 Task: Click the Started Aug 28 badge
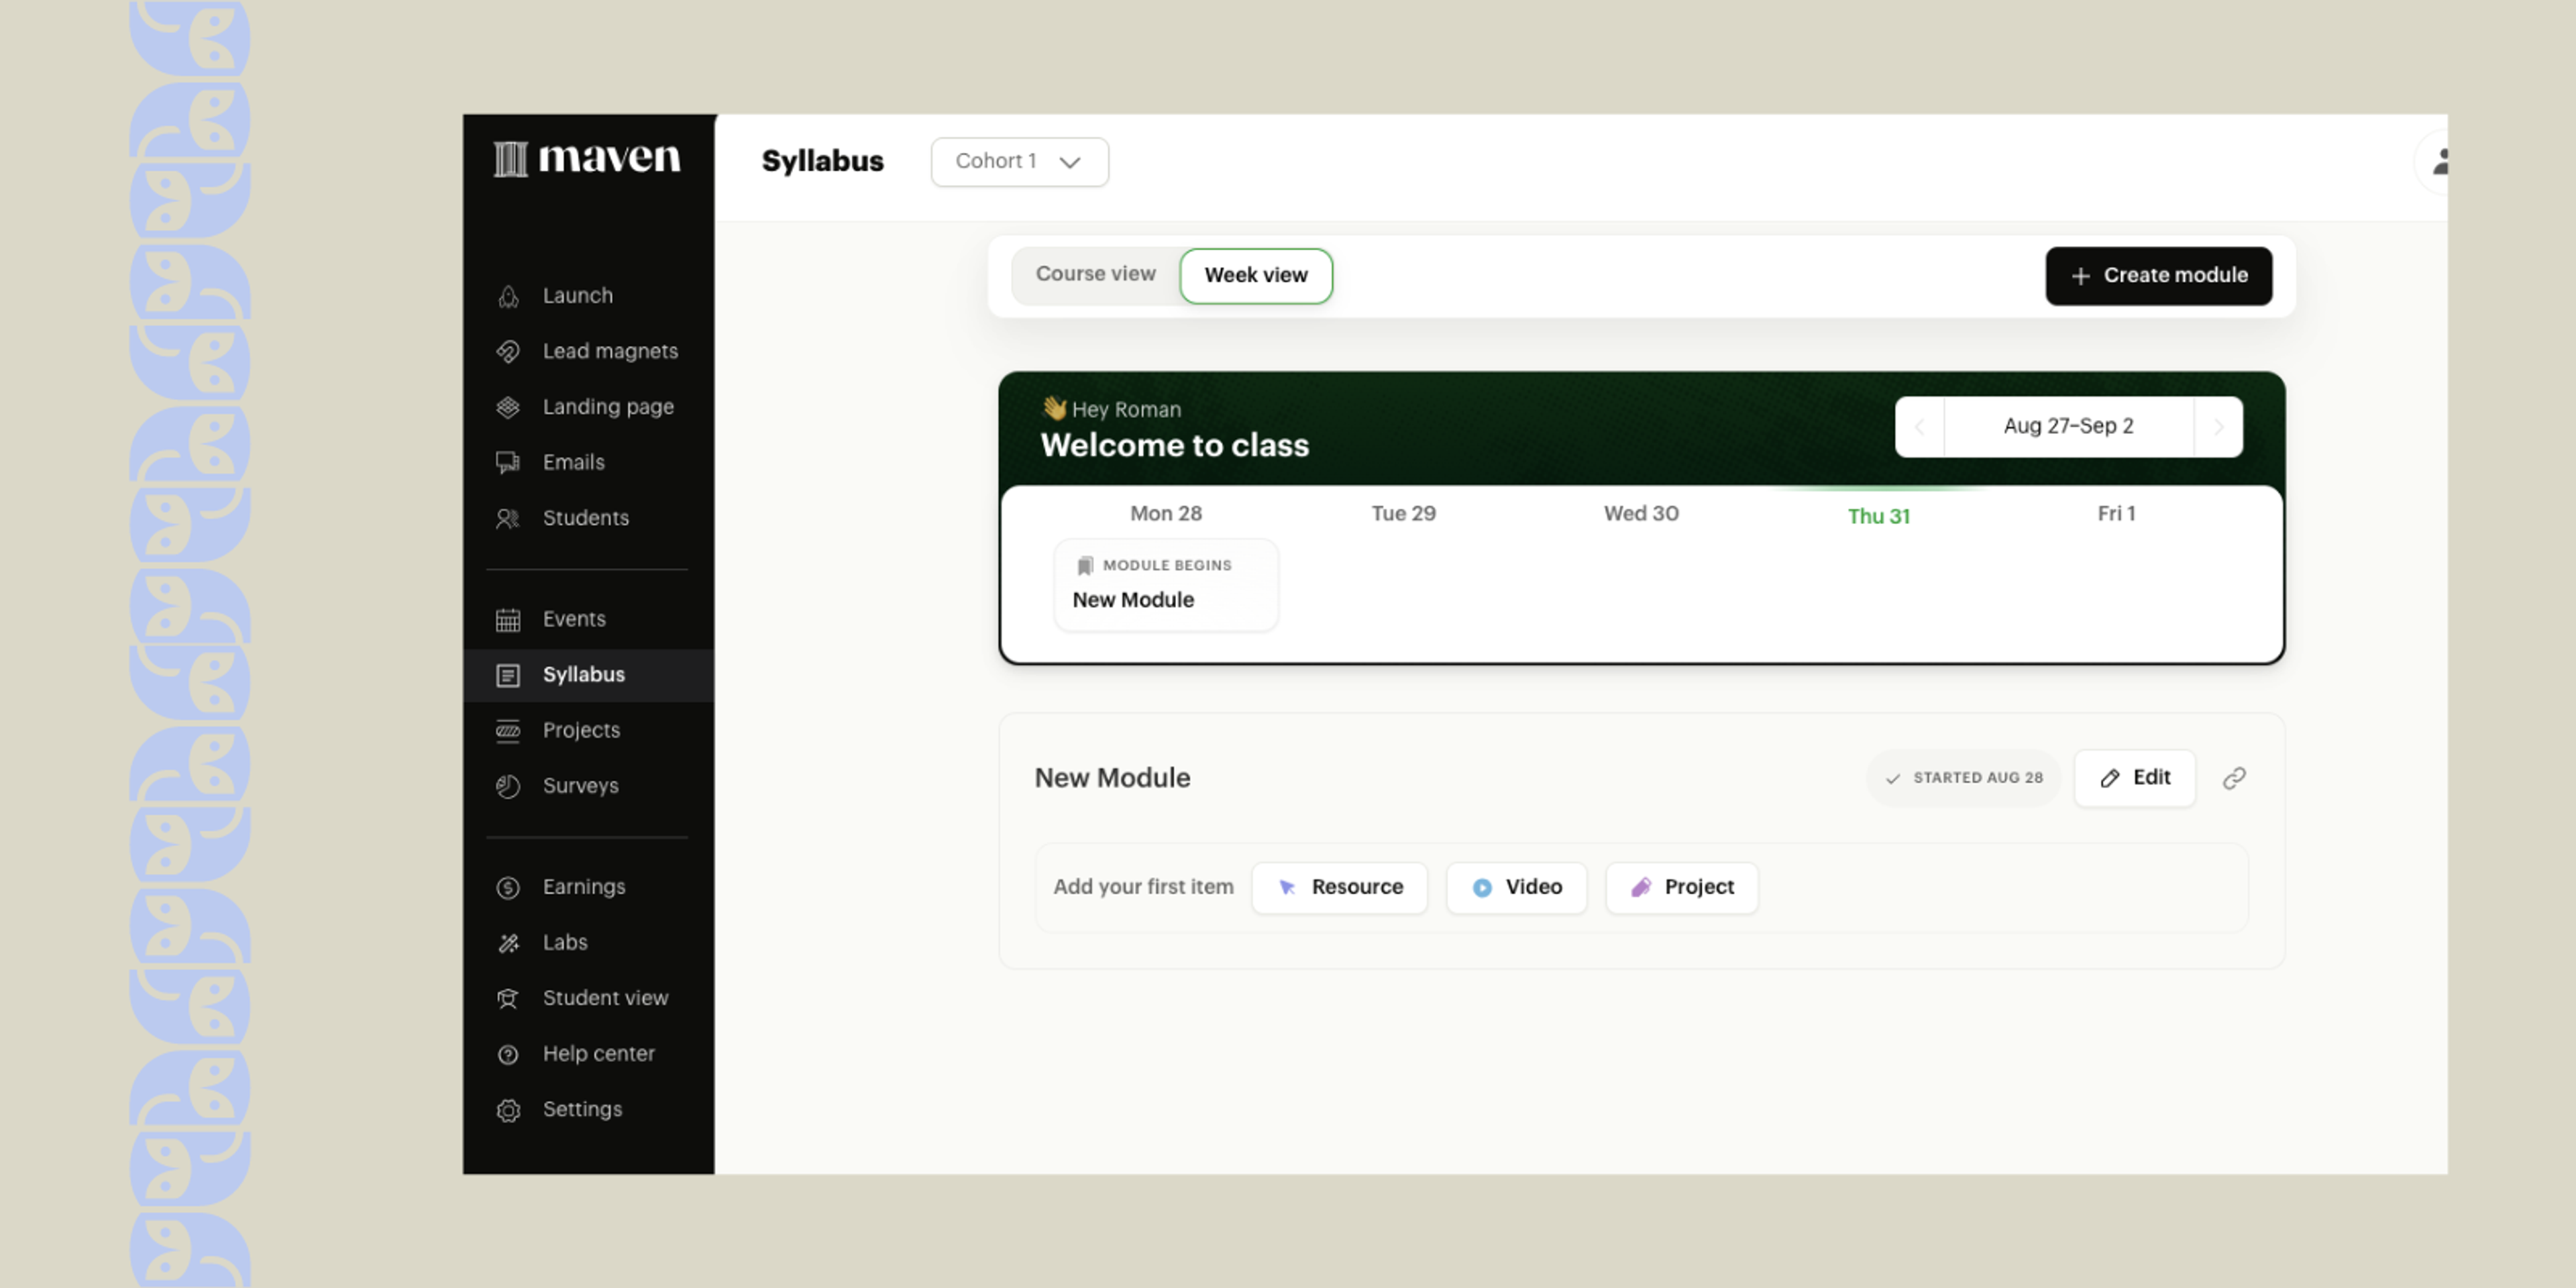[x=1963, y=779]
